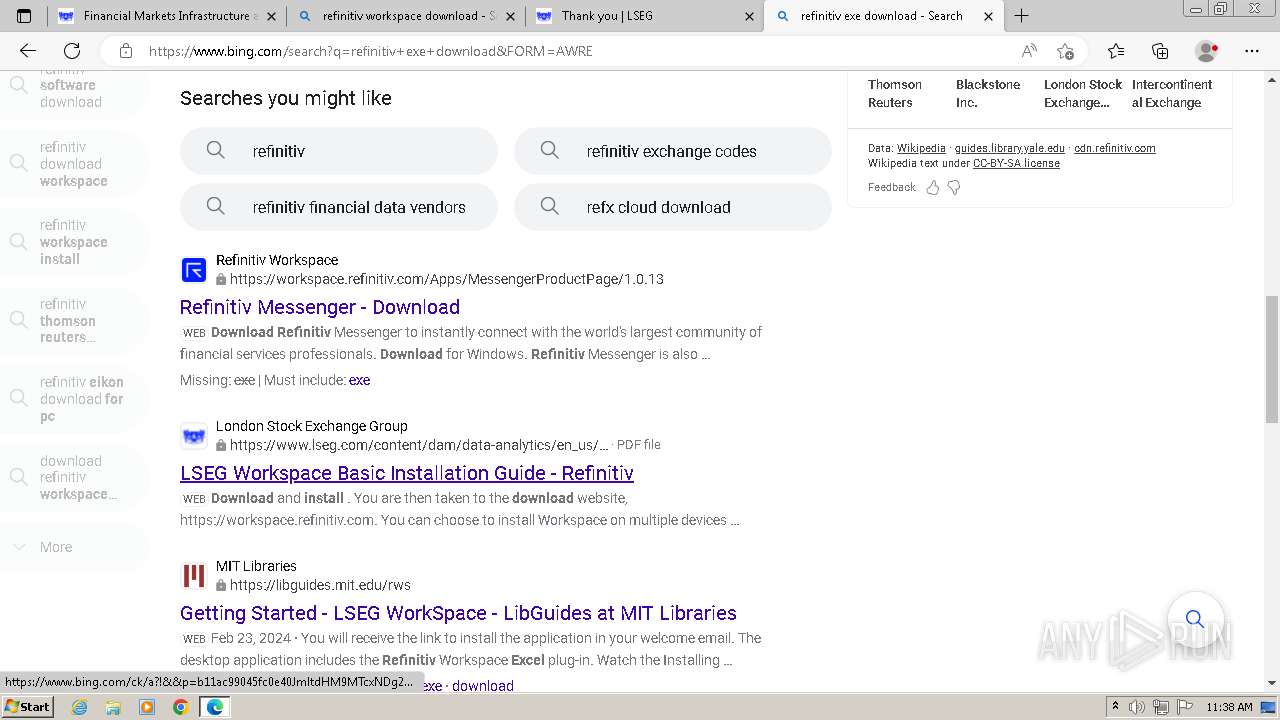
Task: Click the page vertical scrollbar thumb
Action: point(1272,360)
